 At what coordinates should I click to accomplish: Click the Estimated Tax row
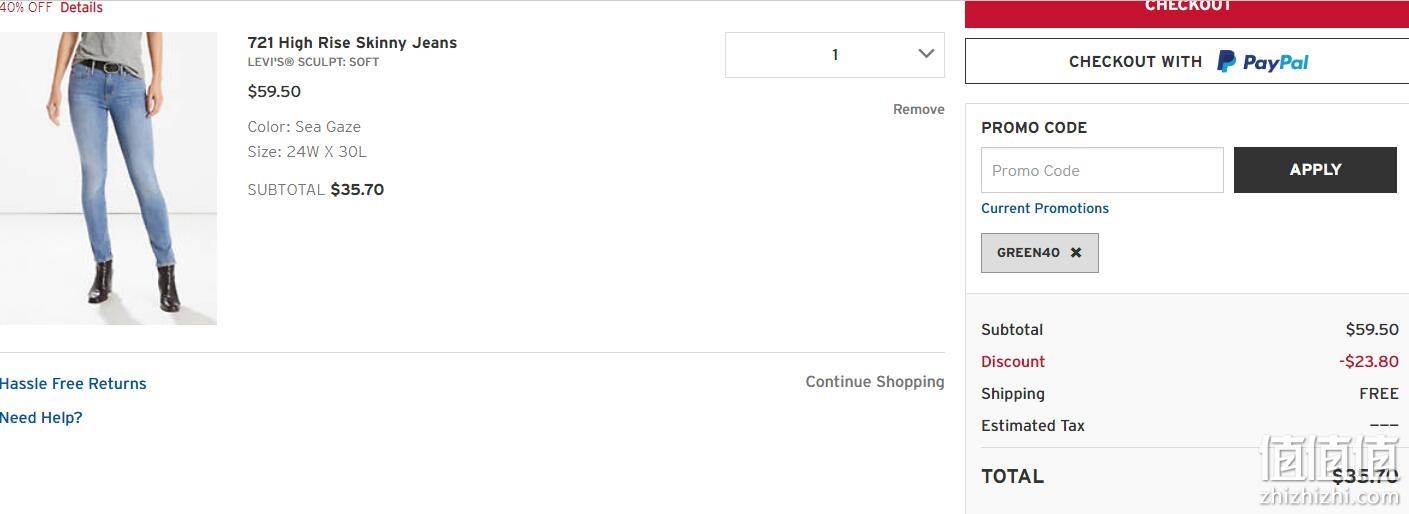1190,425
